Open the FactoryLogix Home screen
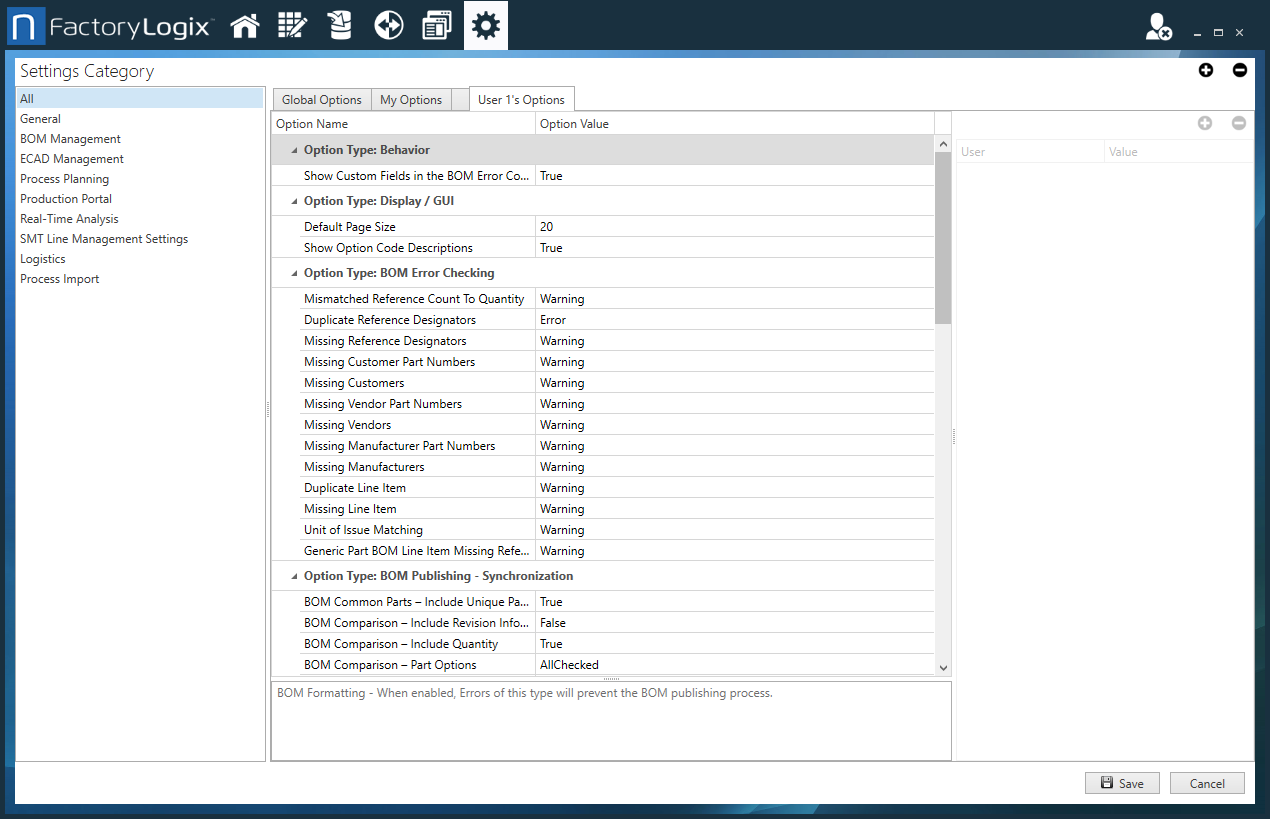The image size is (1270, 819). click(245, 24)
